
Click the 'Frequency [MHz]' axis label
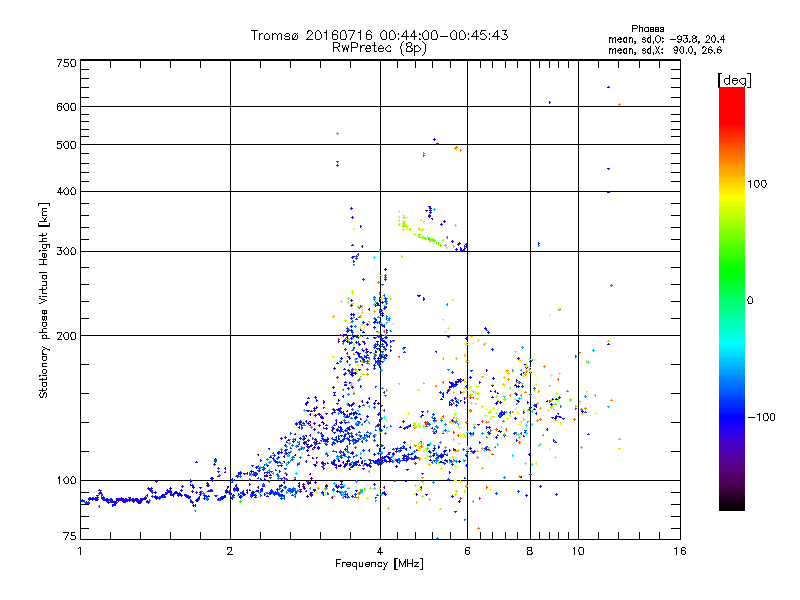click(379, 564)
